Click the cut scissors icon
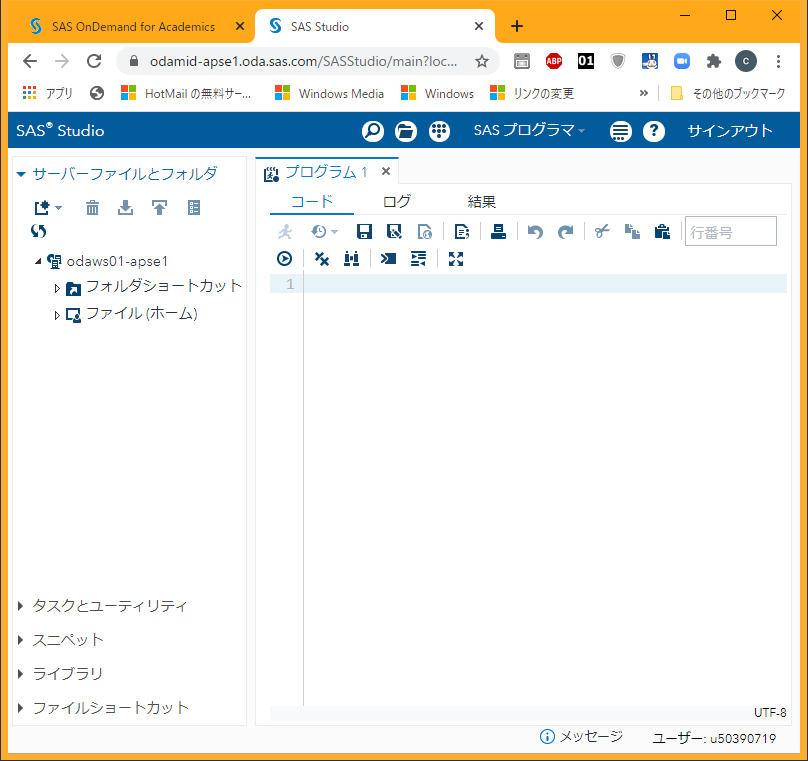Image resolution: width=808 pixels, height=761 pixels. click(602, 232)
